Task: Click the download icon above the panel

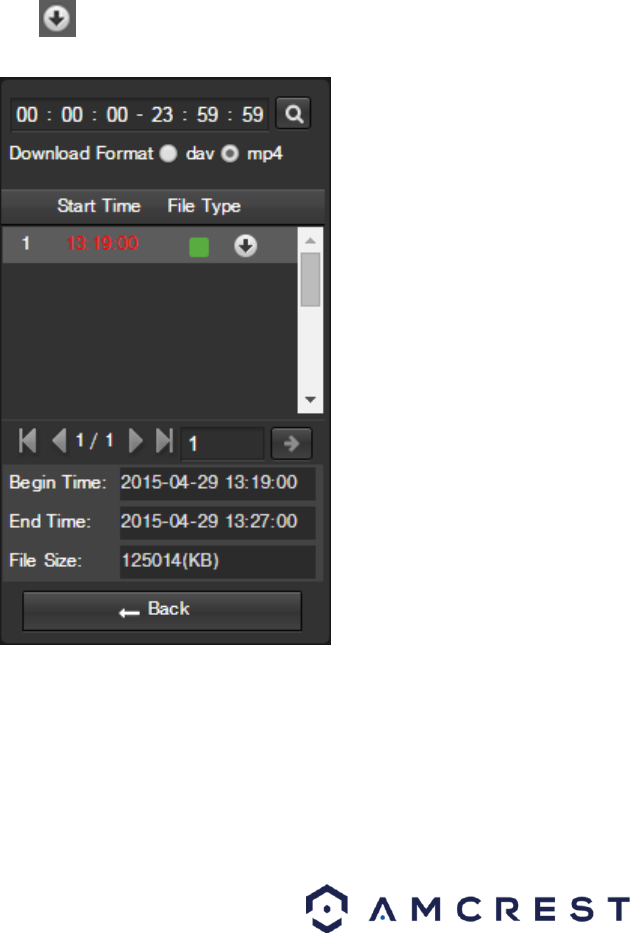Action: click(x=57, y=18)
